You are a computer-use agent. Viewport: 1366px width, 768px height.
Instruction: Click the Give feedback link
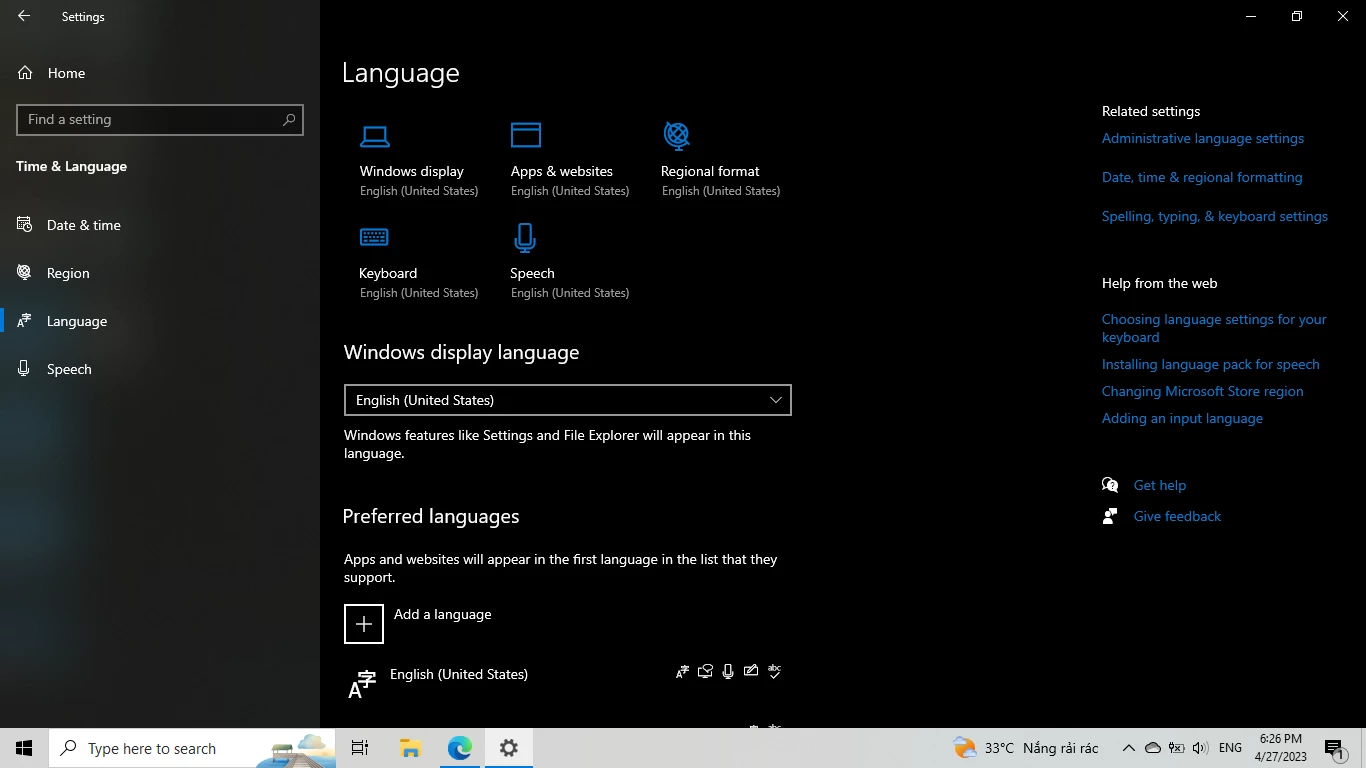tap(1177, 516)
